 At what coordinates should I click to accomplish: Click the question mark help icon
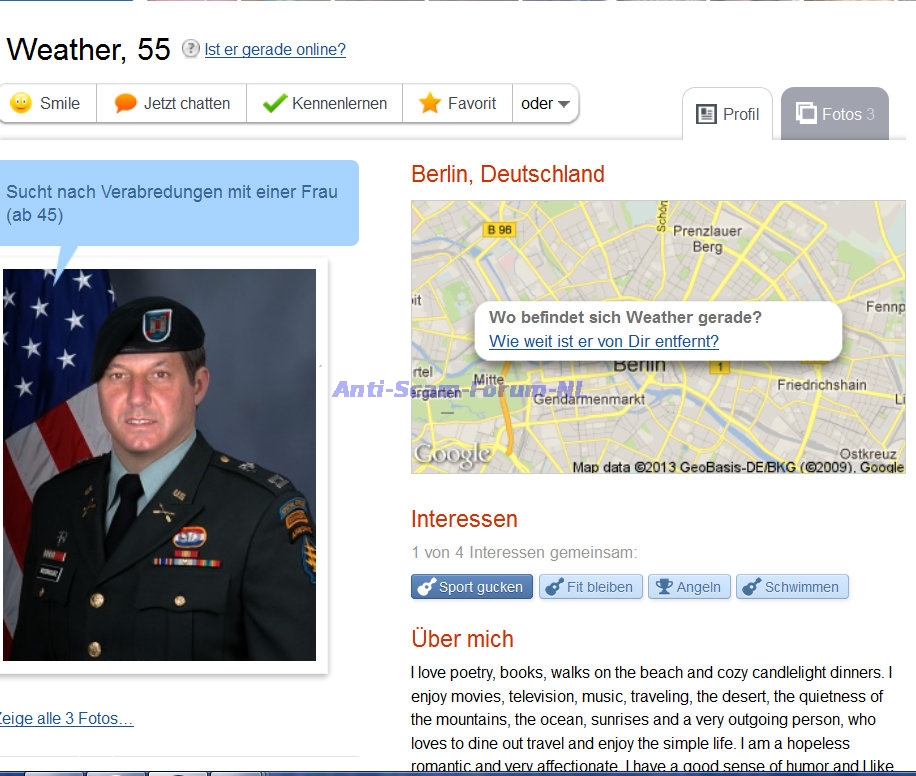(x=190, y=48)
